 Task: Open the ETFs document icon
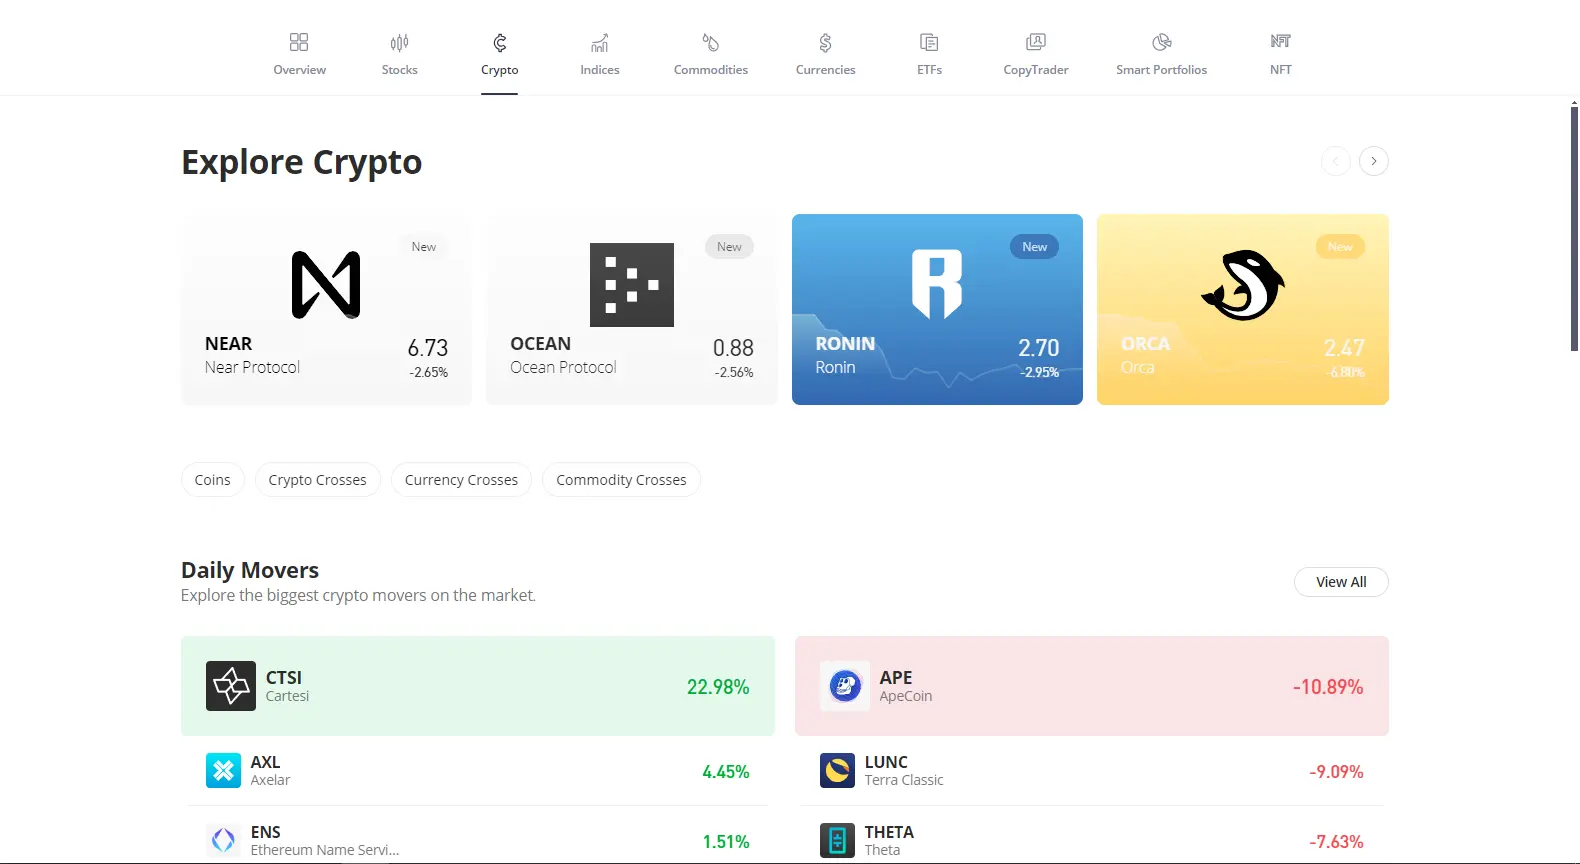pos(929,42)
